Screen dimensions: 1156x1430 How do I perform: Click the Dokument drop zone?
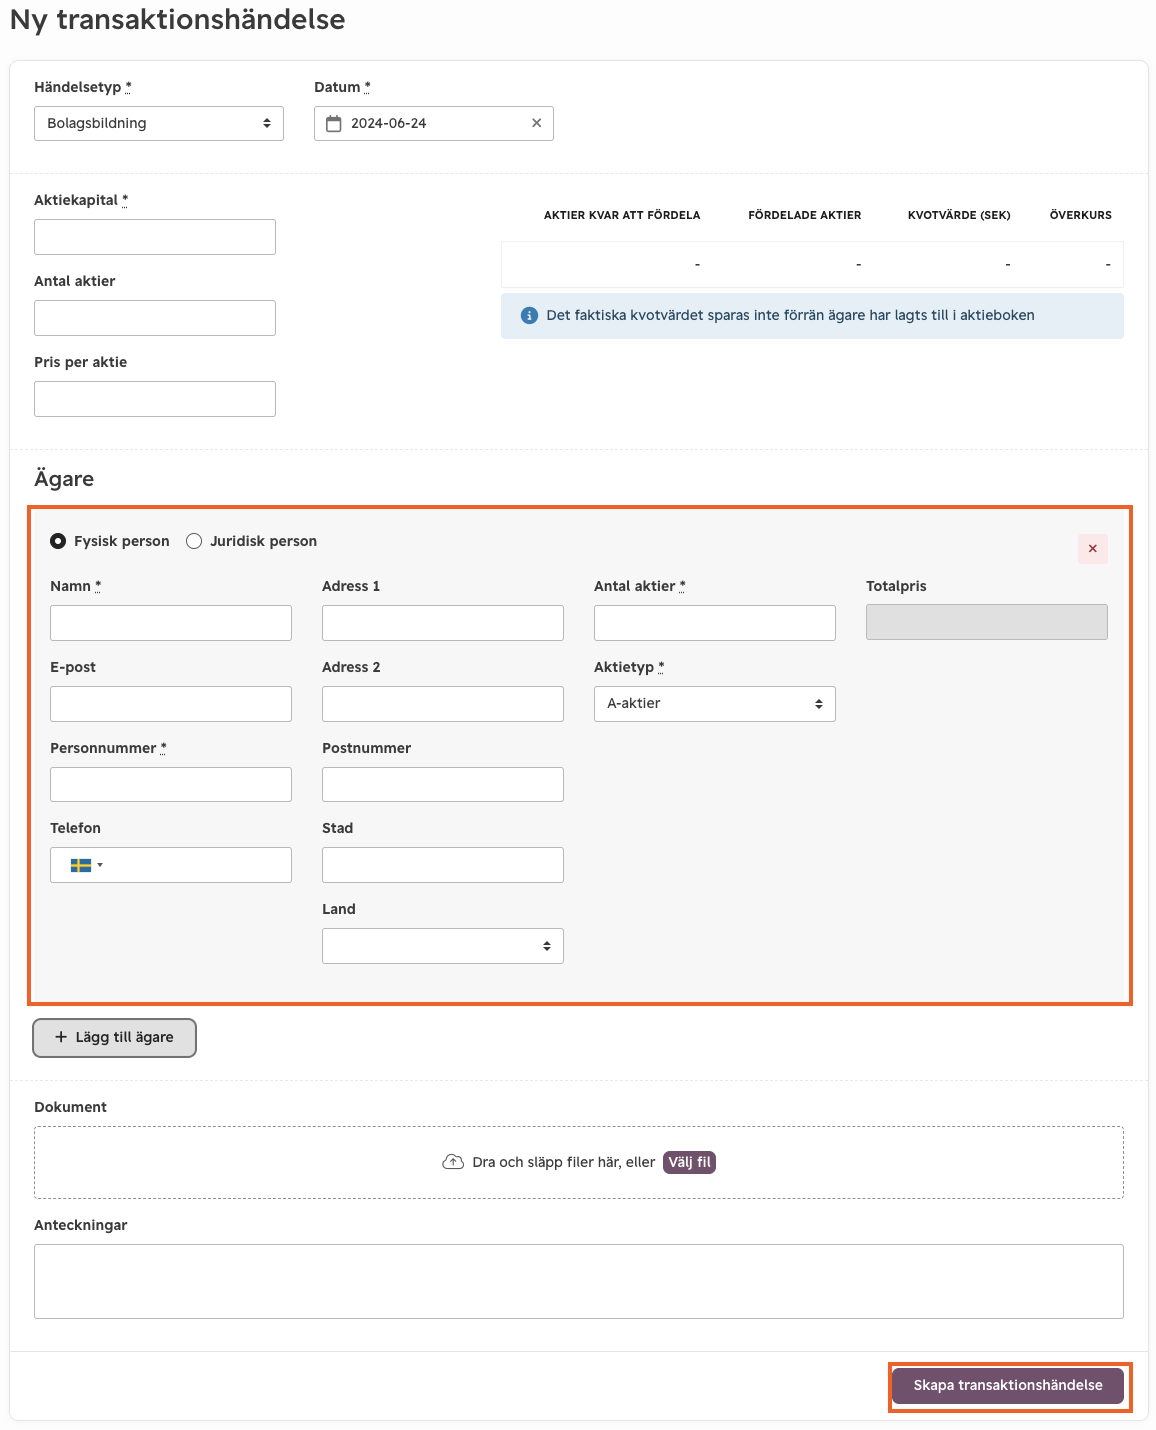579,1163
